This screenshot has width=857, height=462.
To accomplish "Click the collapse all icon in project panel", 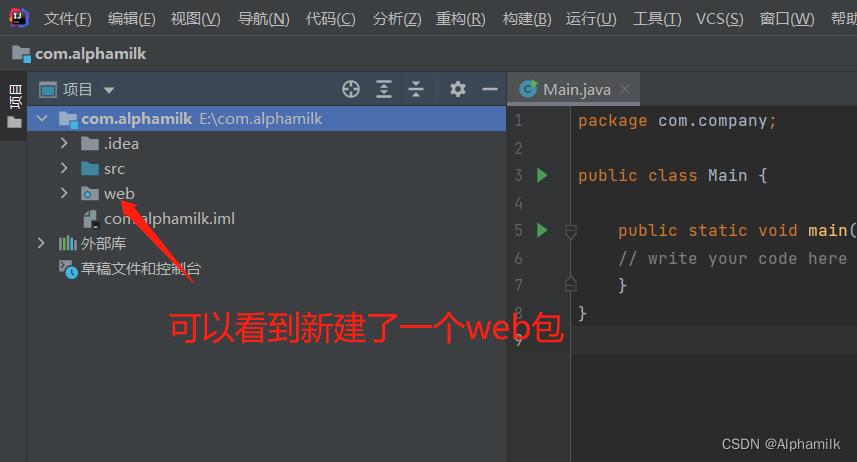I will click(x=416, y=89).
